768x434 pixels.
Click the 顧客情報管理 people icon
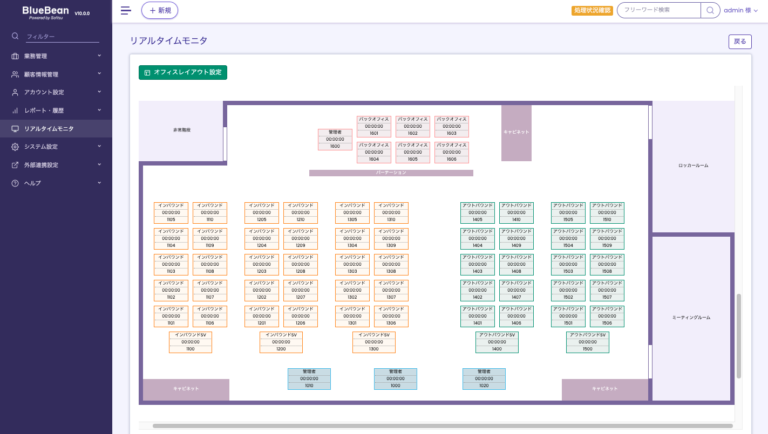[x=15, y=74]
